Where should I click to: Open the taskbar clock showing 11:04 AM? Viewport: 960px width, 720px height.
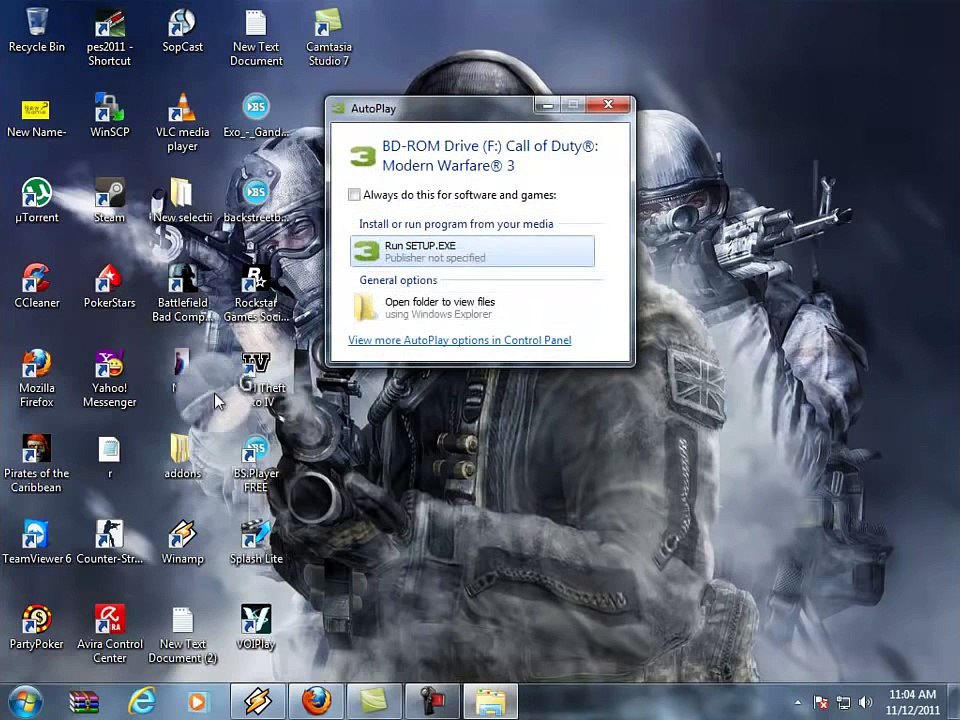point(912,702)
